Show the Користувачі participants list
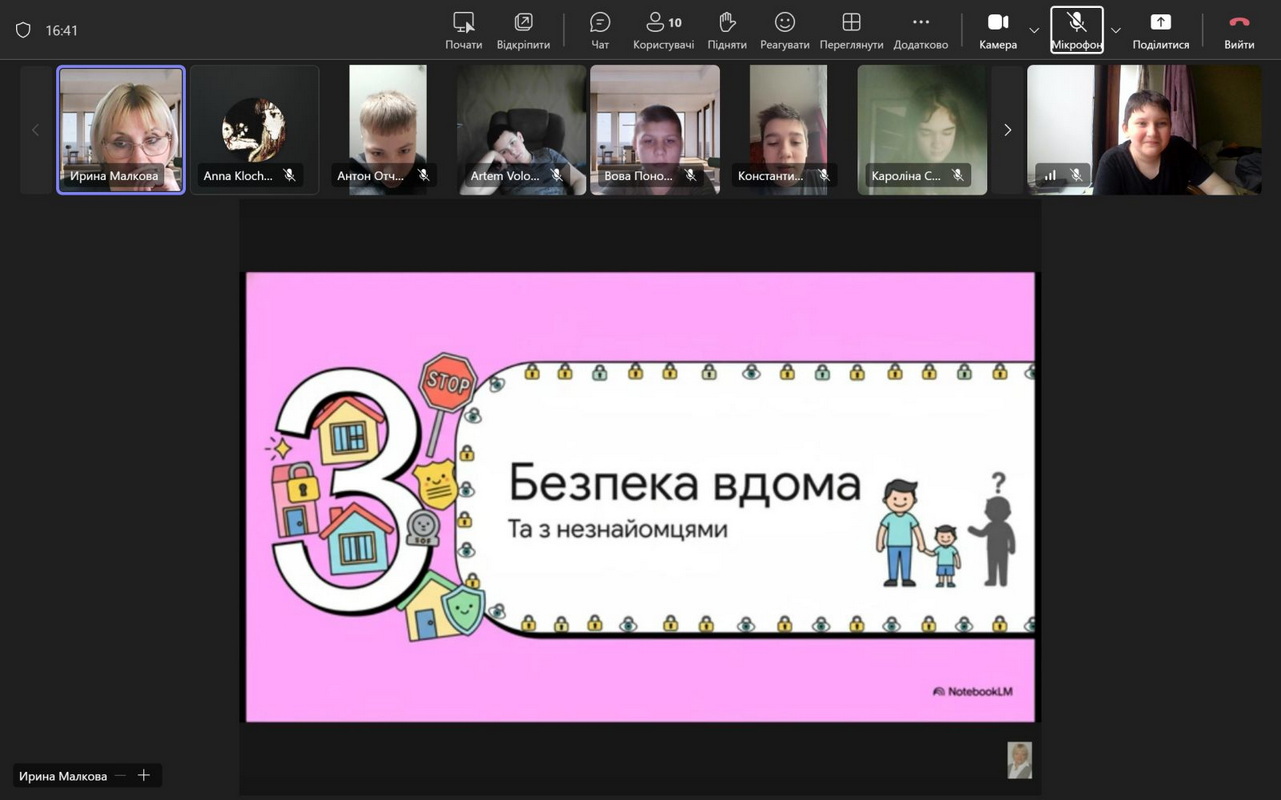Viewport: 1281px width, 800px height. [x=663, y=30]
